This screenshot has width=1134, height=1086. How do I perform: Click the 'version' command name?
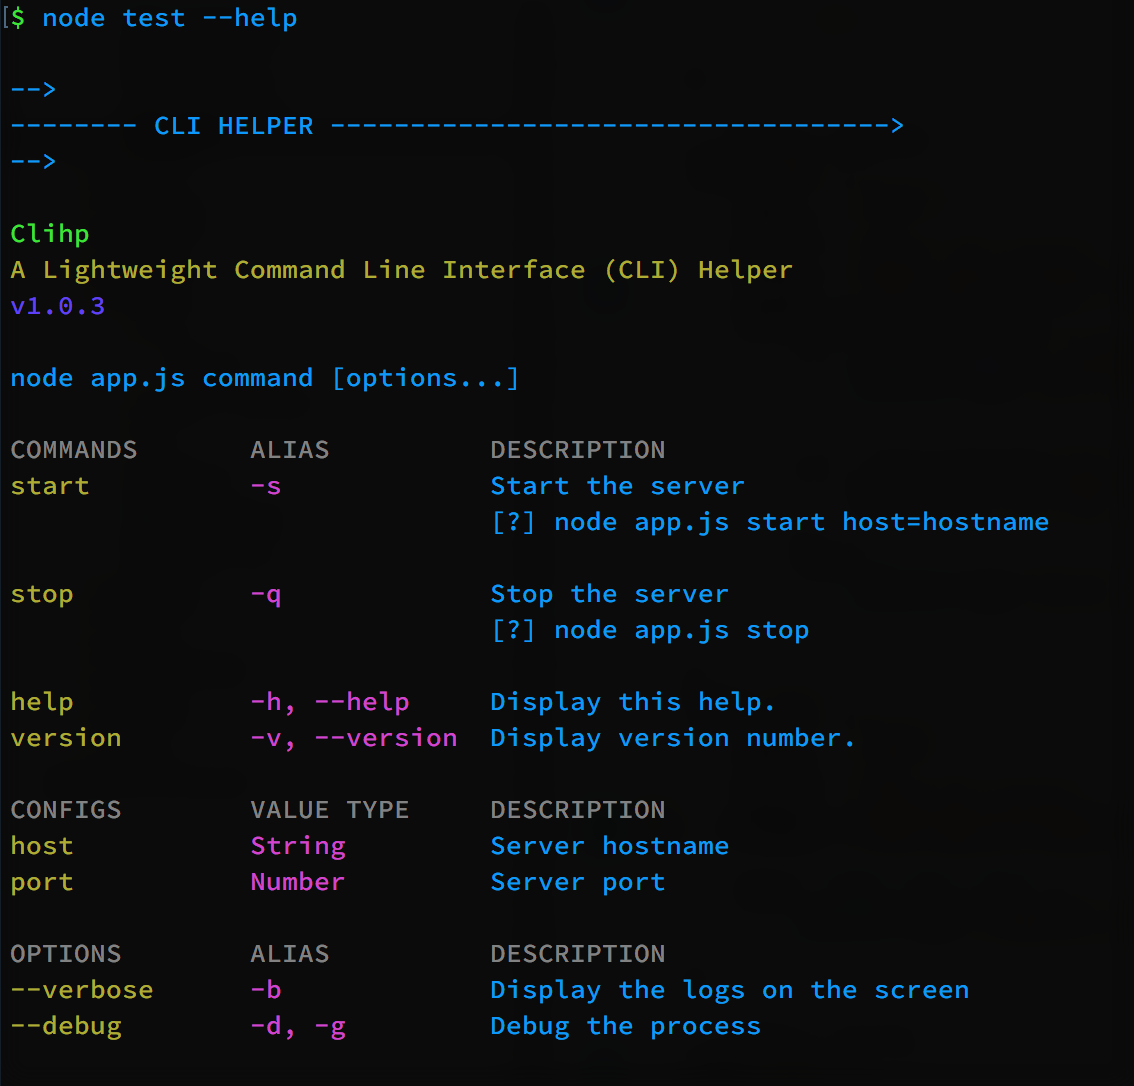pos(66,738)
